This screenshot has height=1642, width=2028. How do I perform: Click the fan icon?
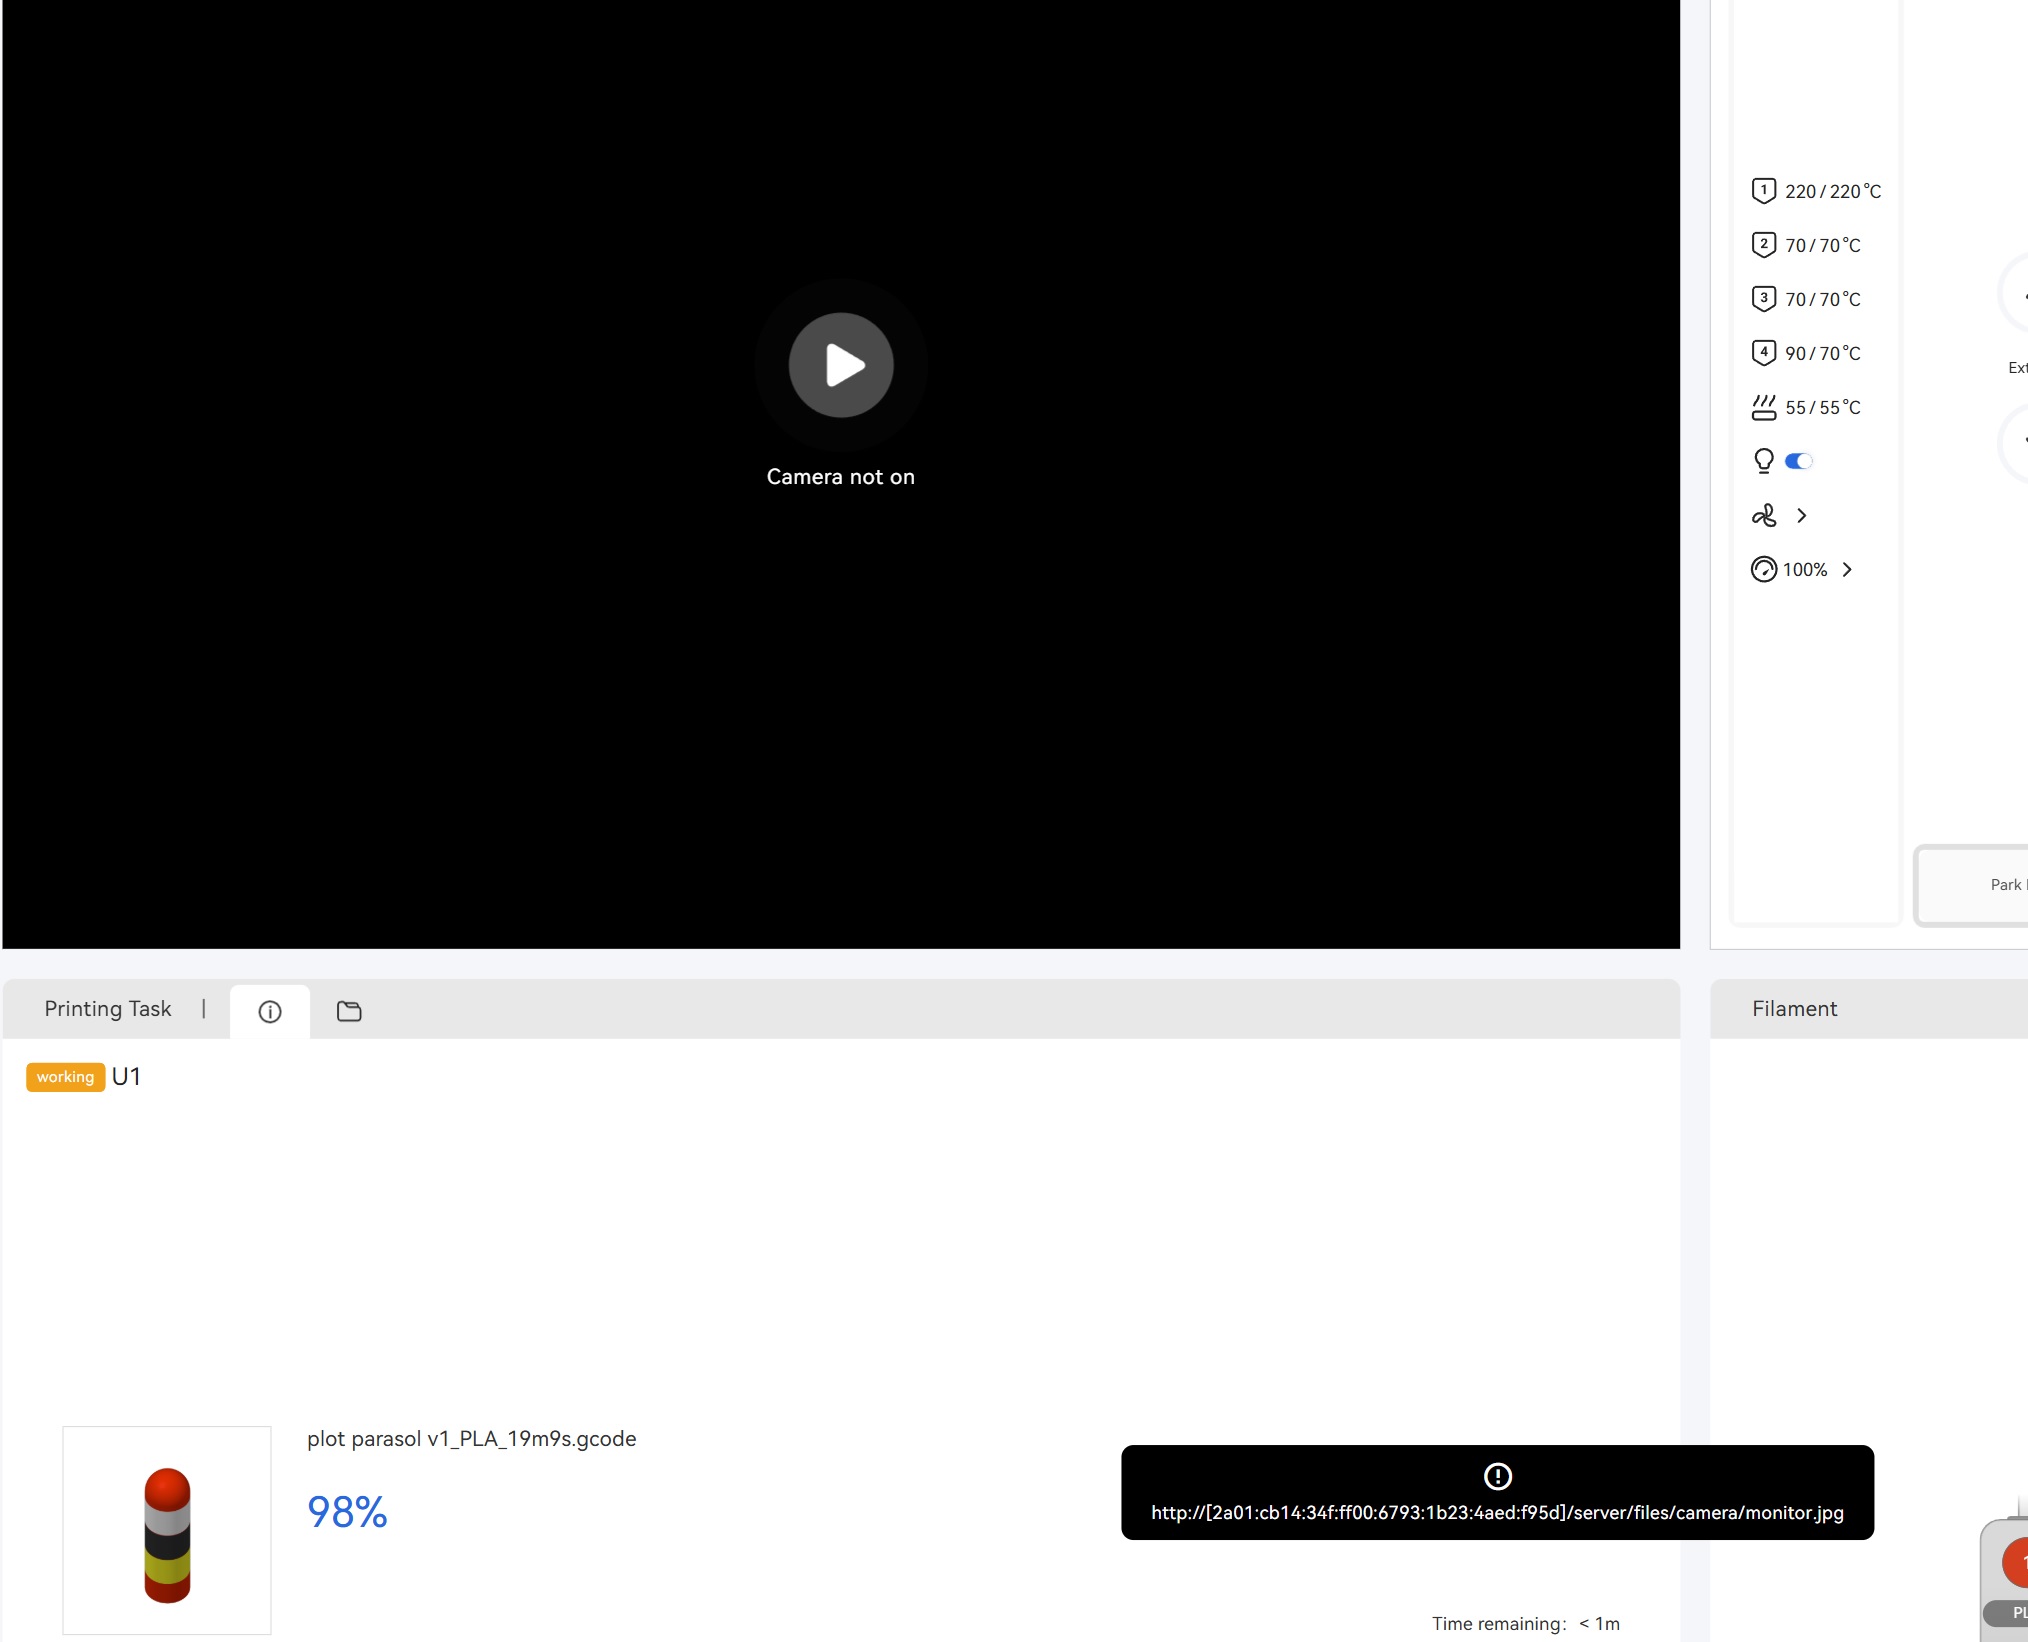pyautogui.click(x=1763, y=515)
